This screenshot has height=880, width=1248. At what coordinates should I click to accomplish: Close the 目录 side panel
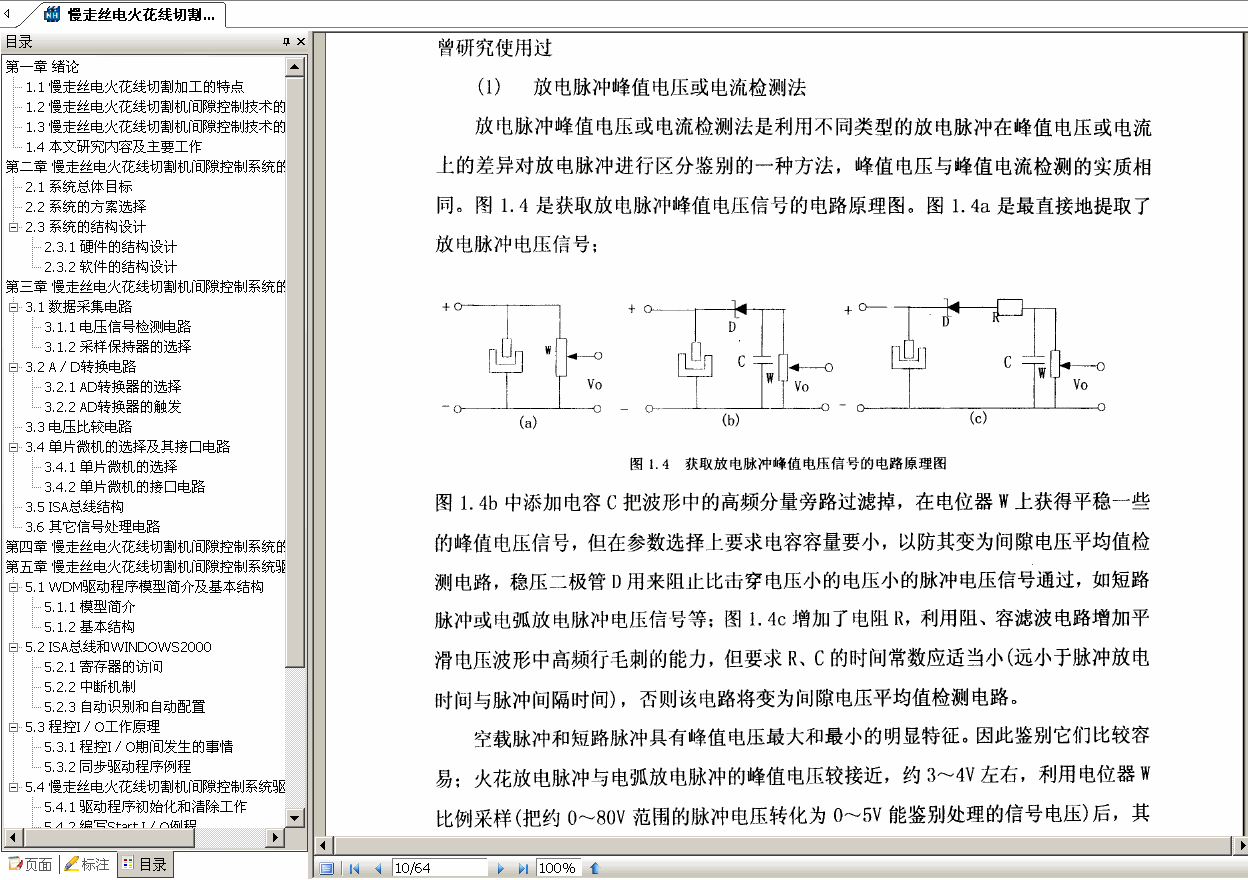300,41
